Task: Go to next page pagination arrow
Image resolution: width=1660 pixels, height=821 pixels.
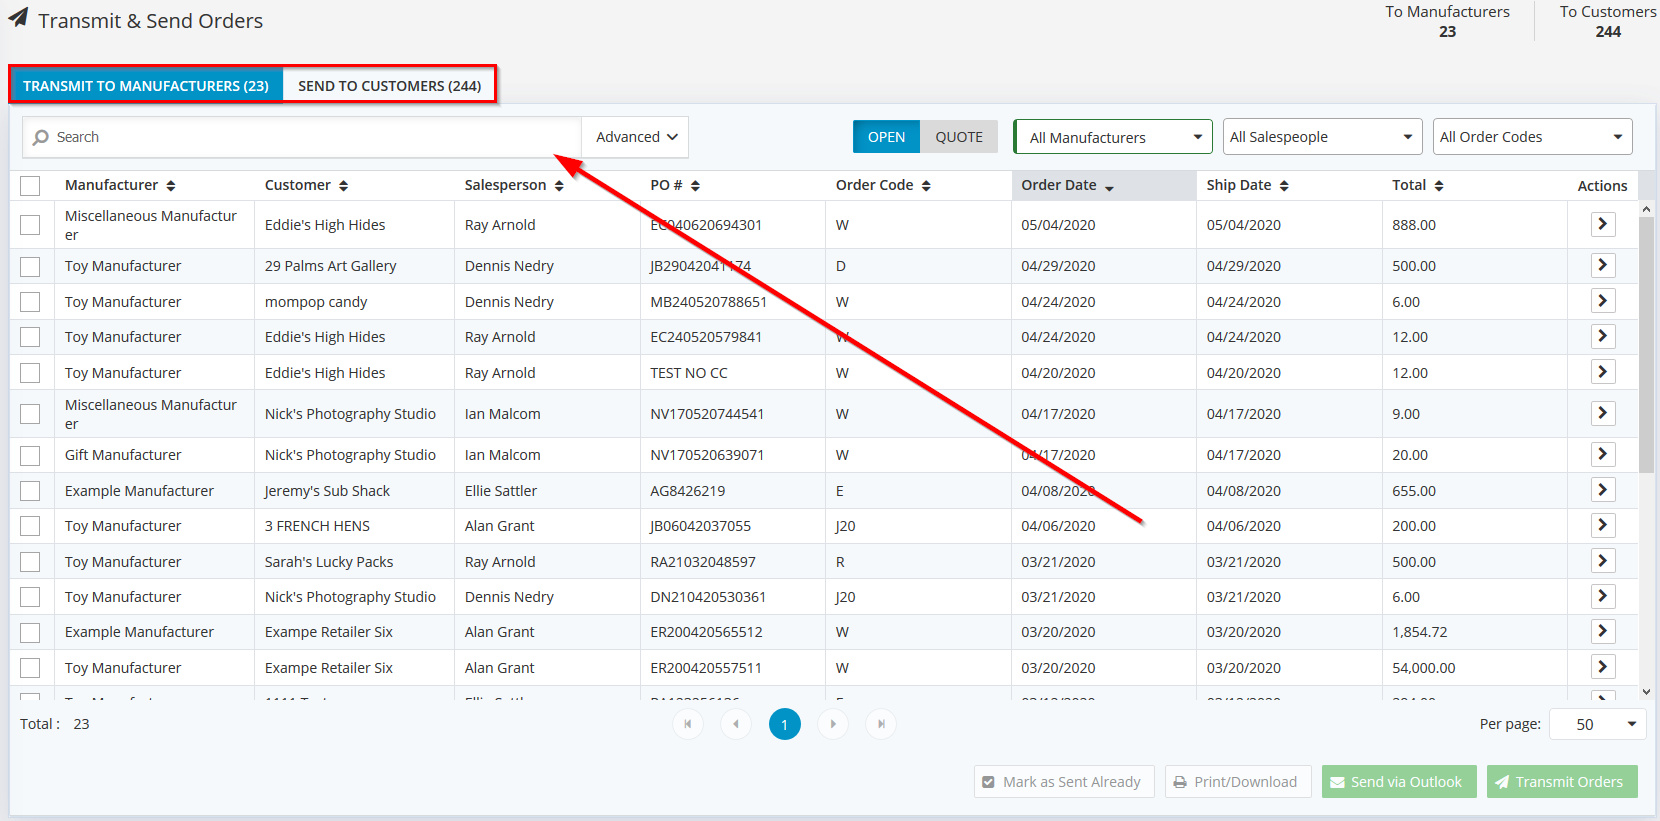Action: [x=833, y=724]
